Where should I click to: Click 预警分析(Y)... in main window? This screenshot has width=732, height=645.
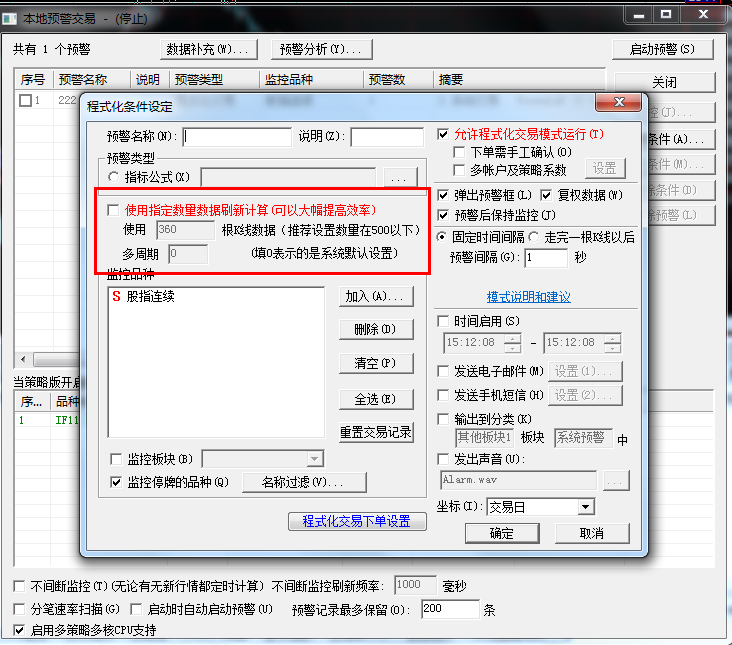point(321,49)
